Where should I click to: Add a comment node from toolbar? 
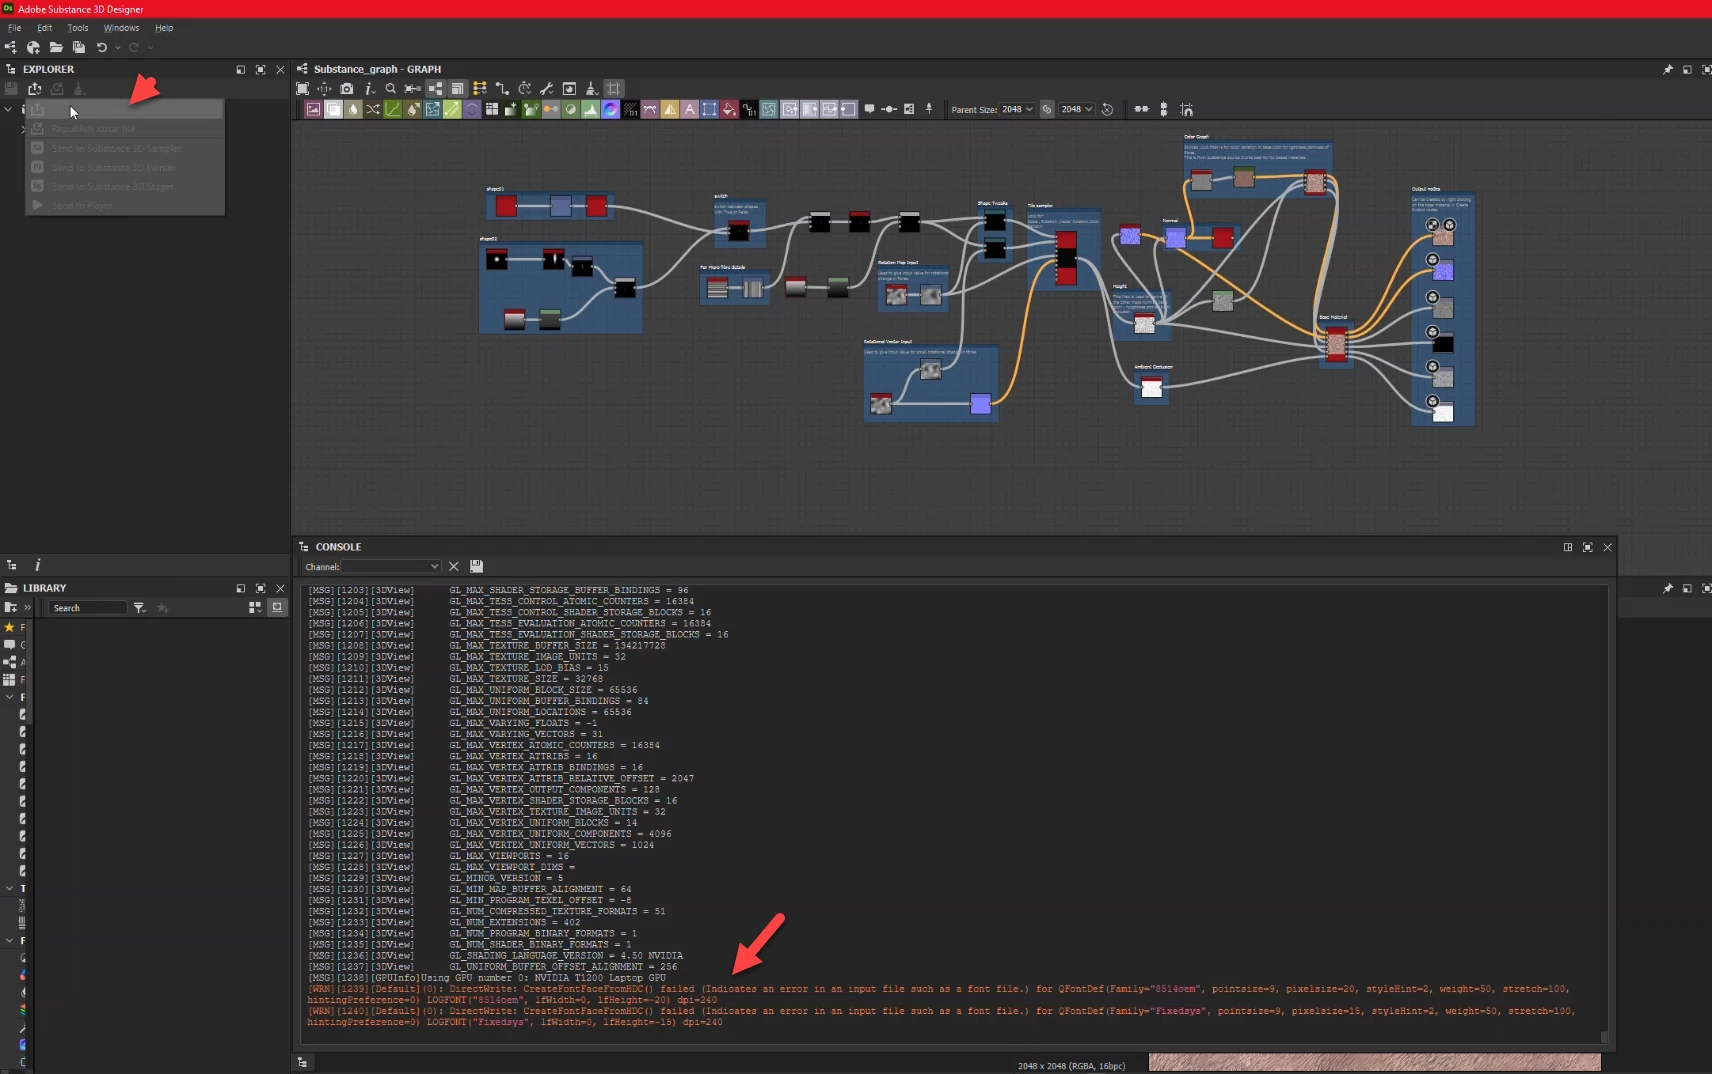869,109
